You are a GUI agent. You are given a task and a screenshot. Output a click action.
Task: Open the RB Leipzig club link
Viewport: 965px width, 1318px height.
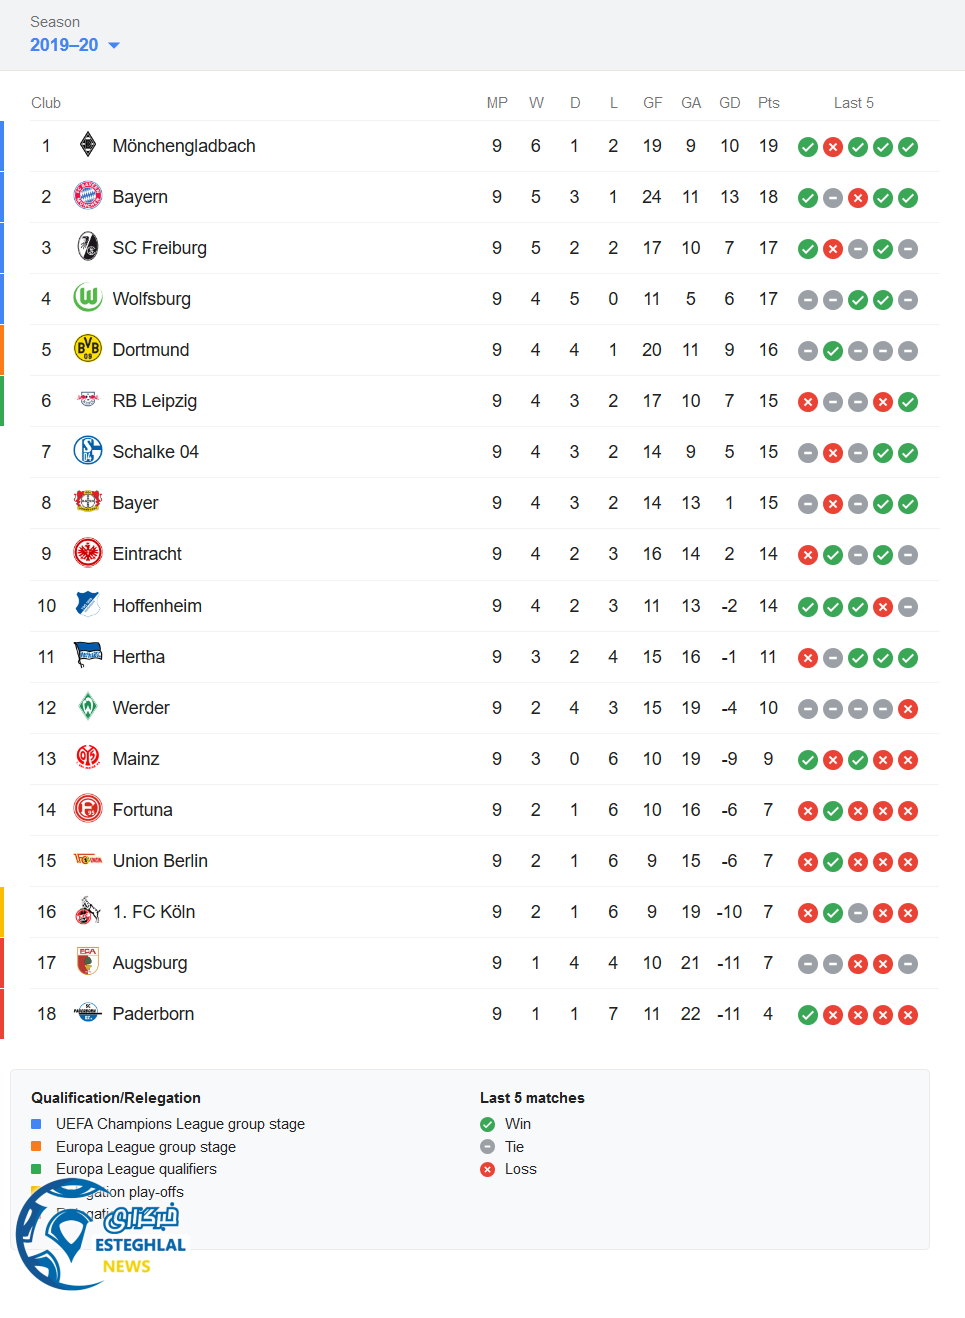click(154, 401)
